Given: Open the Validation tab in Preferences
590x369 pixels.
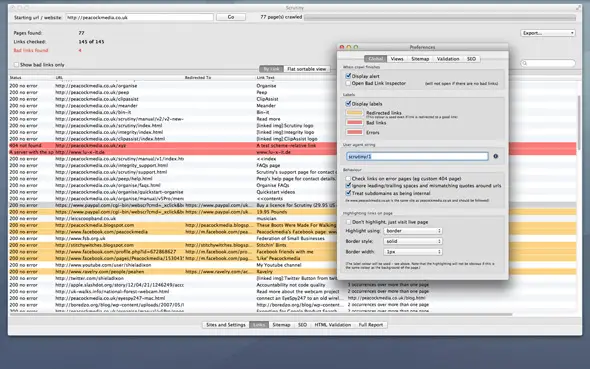Looking at the screenshot, I should click(448, 59).
